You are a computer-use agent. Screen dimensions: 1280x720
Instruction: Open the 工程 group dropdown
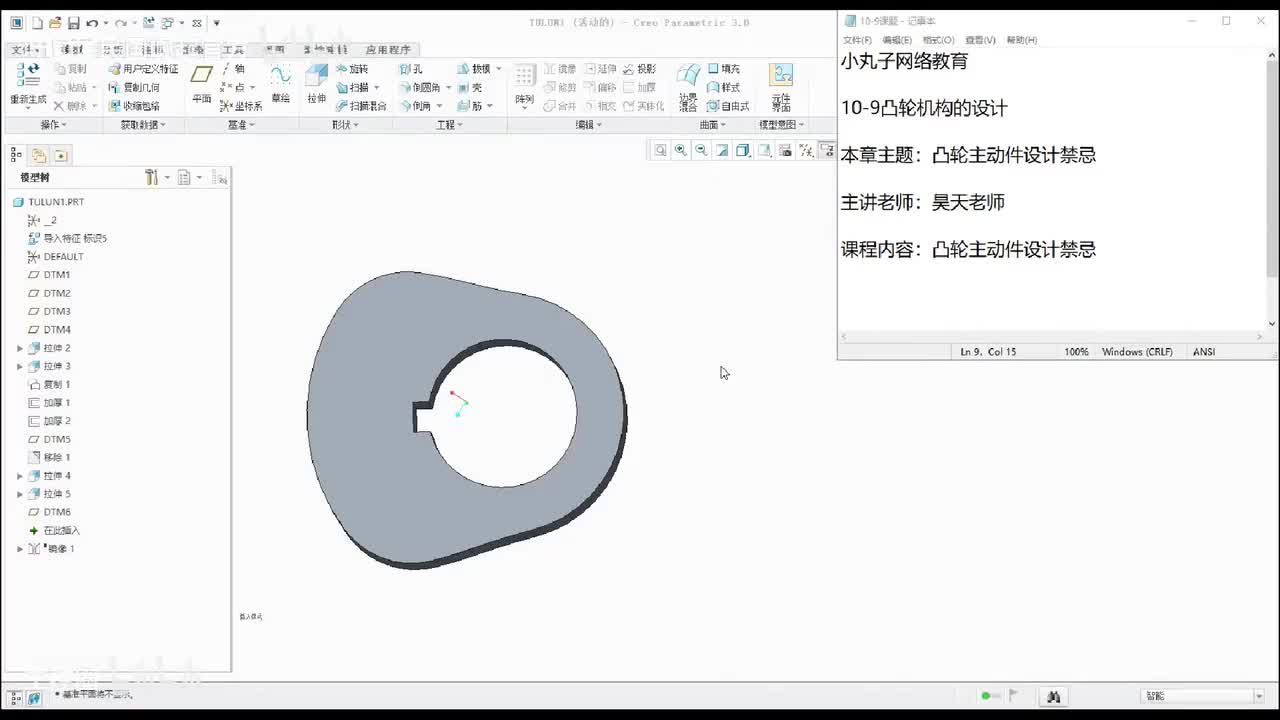click(449, 125)
